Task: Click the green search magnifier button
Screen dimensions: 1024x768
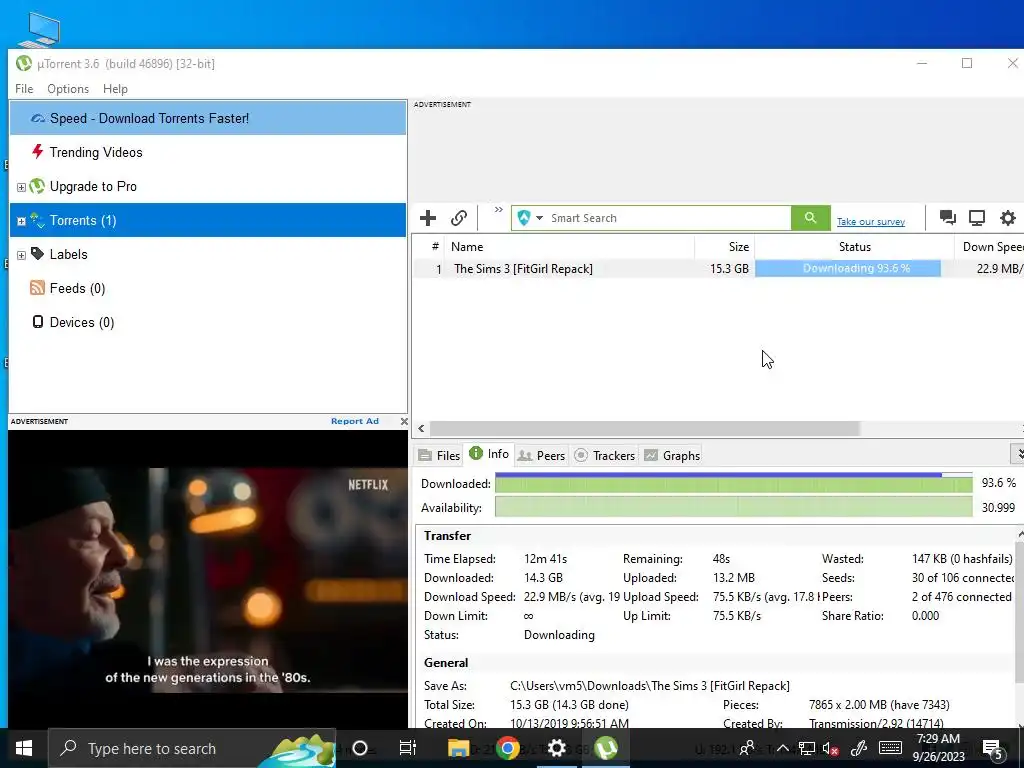Action: 810,217
